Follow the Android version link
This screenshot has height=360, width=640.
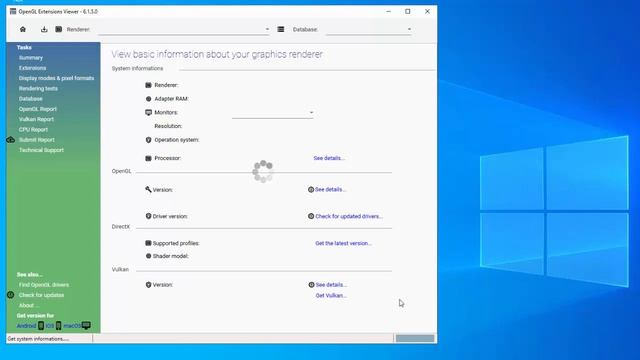[27, 326]
